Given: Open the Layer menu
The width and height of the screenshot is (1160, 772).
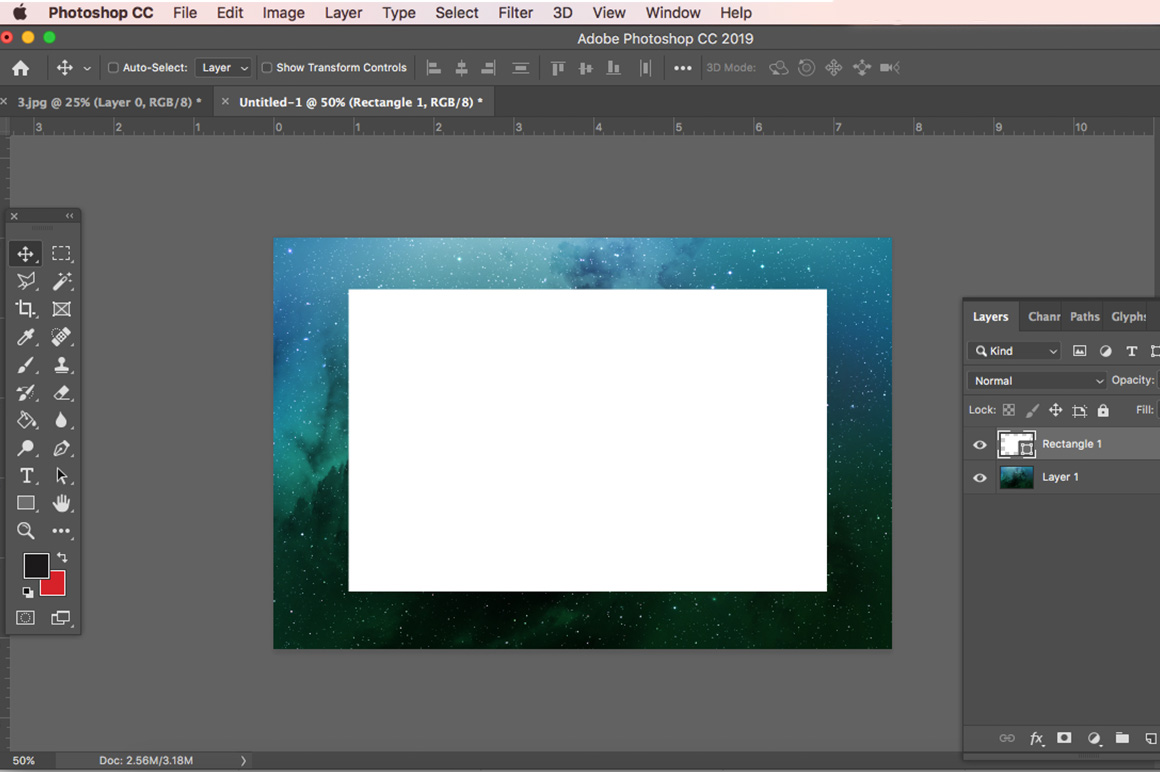Looking at the screenshot, I should pos(343,13).
